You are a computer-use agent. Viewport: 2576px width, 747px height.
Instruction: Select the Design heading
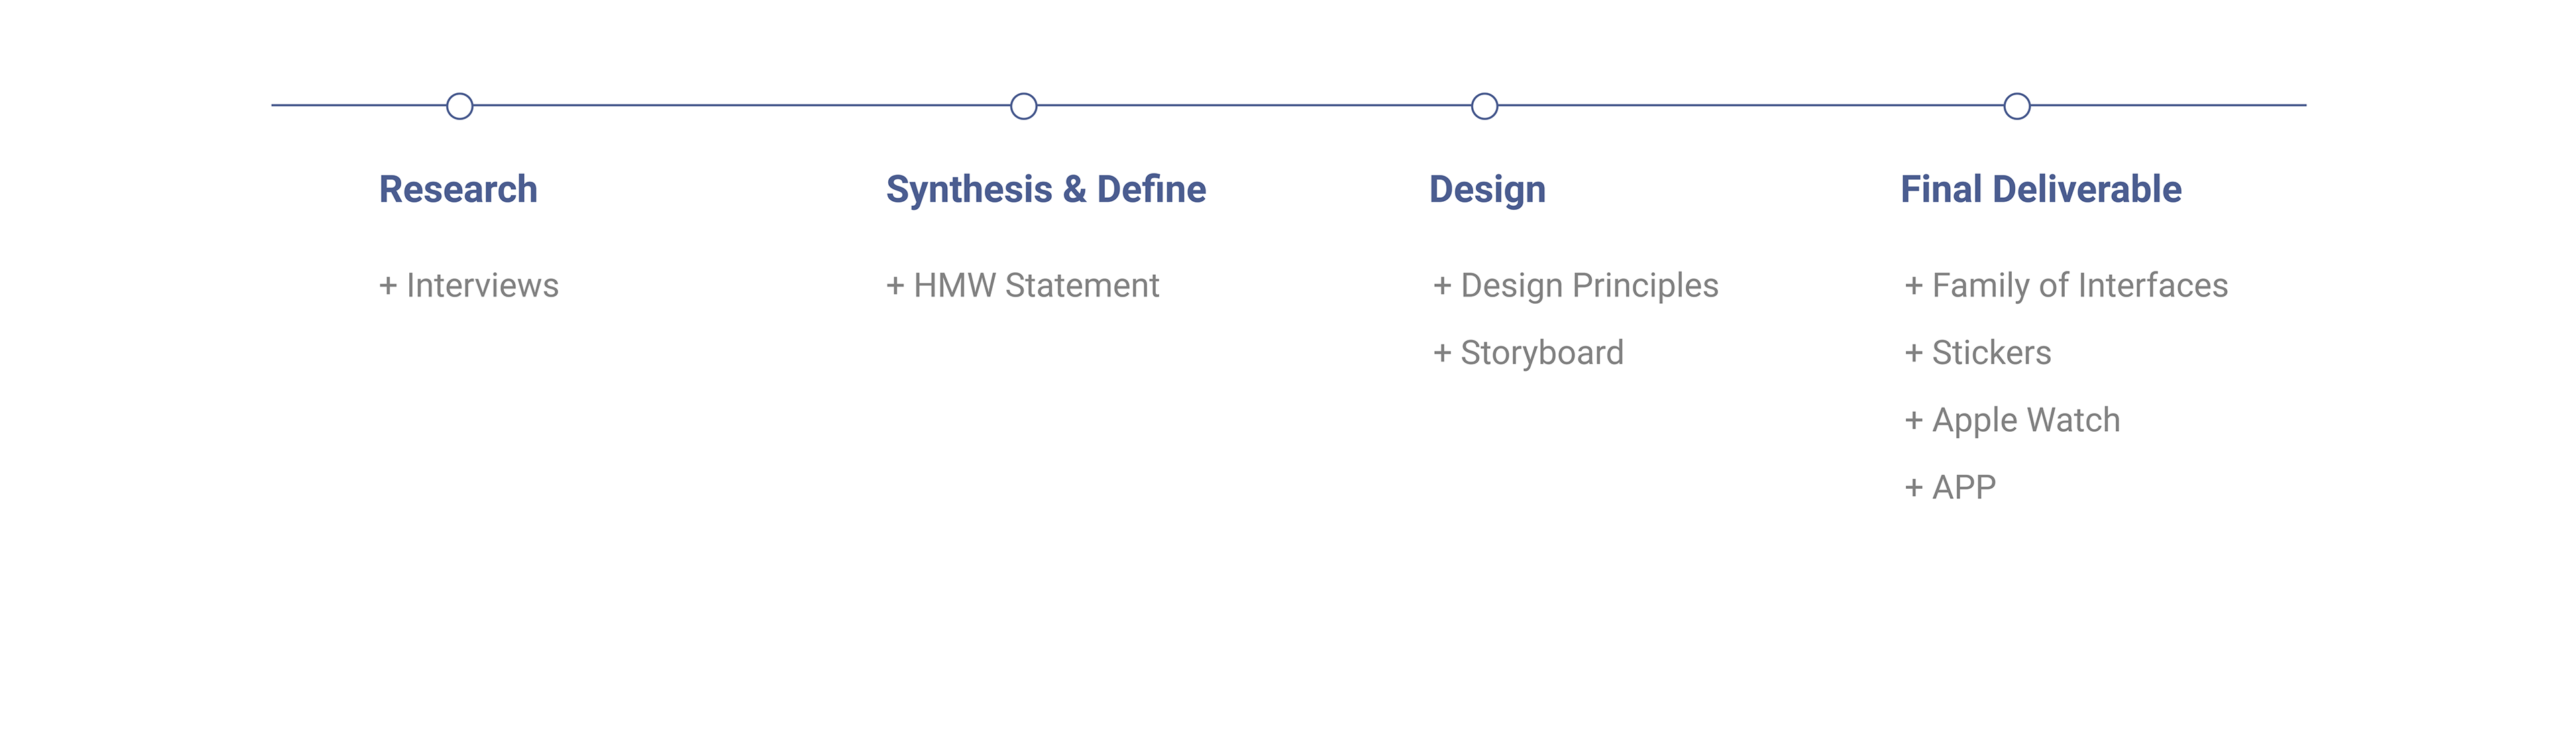(1487, 190)
